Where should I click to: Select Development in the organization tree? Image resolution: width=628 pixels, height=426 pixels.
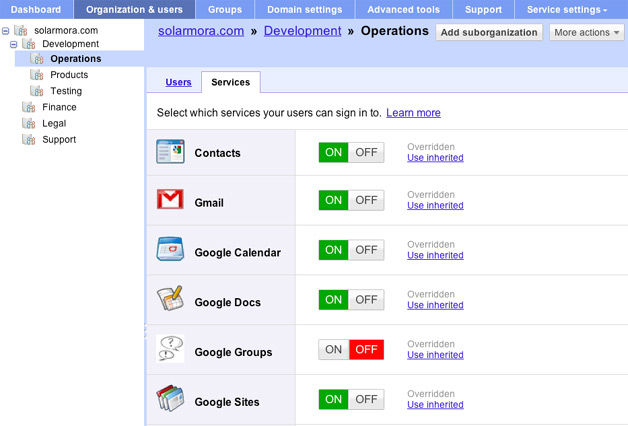coord(70,44)
